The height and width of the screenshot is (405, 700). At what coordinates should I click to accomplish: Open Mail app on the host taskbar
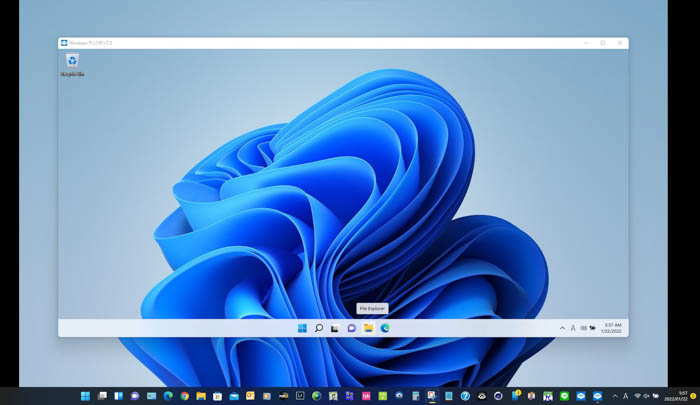(x=234, y=396)
